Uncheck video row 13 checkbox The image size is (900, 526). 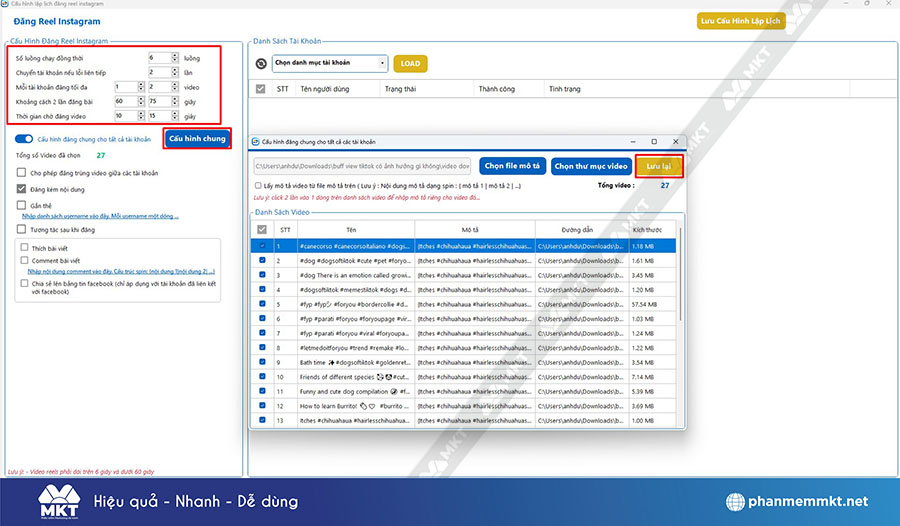coord(262,420)
